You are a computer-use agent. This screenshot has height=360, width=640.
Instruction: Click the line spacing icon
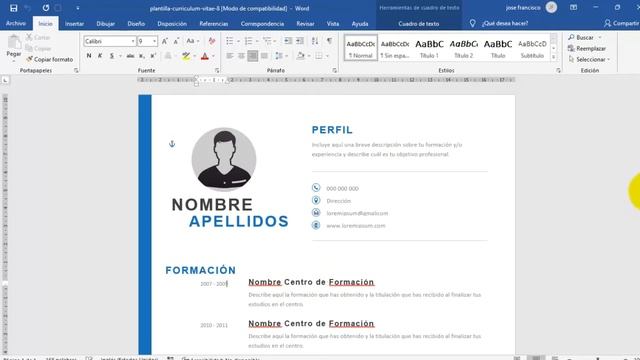point(279,56)
